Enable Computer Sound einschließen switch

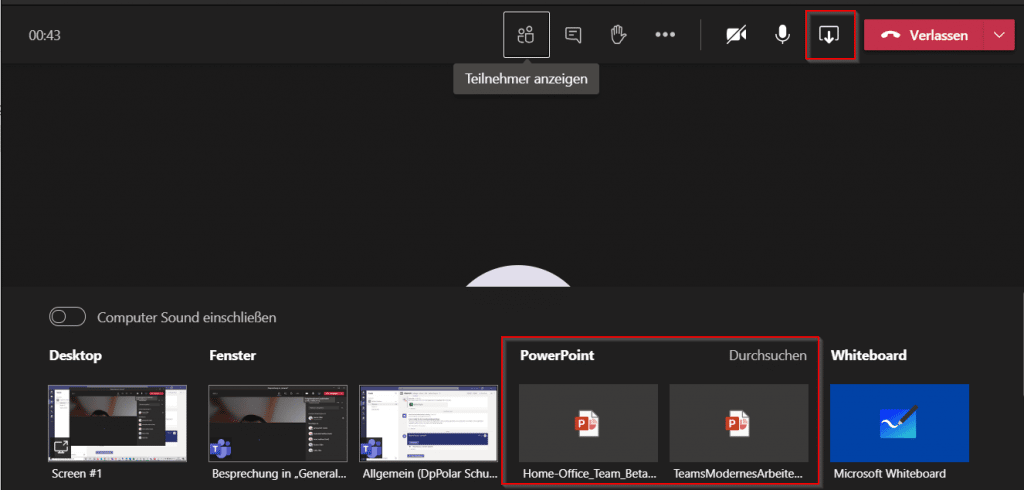pos(68,318)
